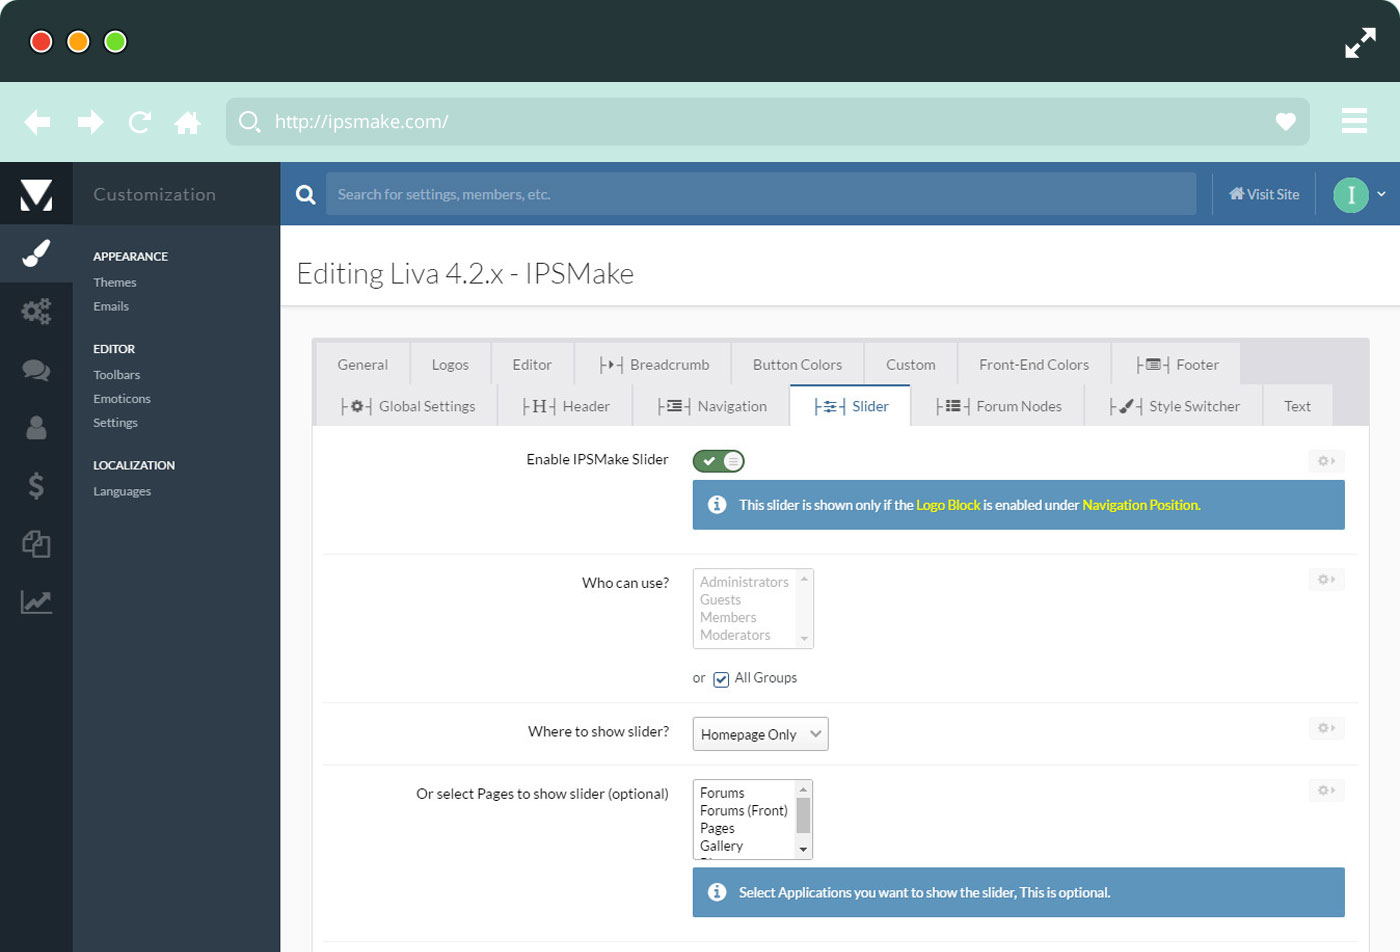Viewport: 1400px width, 952px height.
Task: Switch to the Footer tab
Action: pos(1177,365)
